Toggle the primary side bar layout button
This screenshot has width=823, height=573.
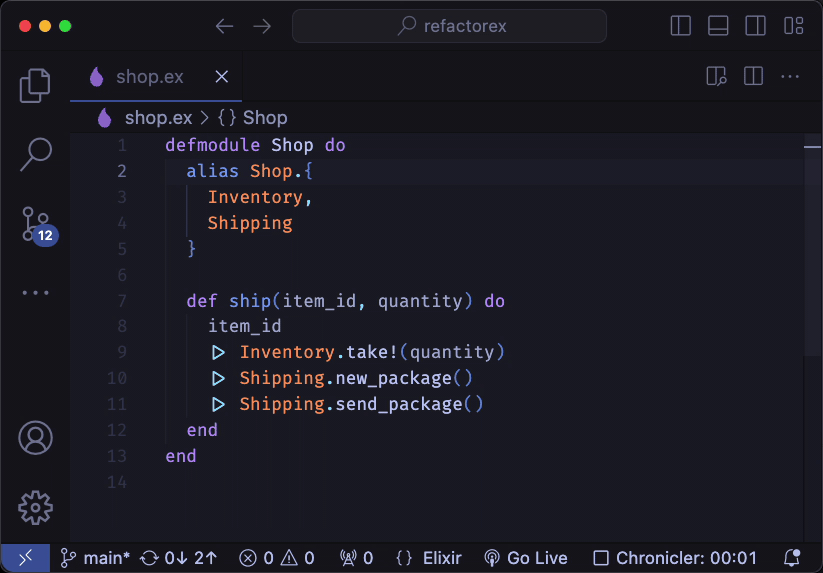(x=681, y=26)
